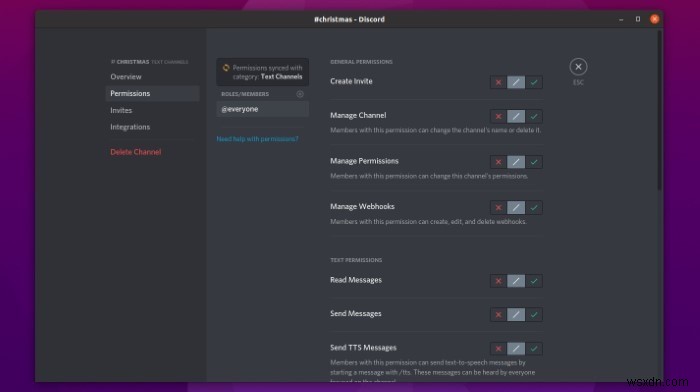Allow the Send Messages permission

coord(534,315)
